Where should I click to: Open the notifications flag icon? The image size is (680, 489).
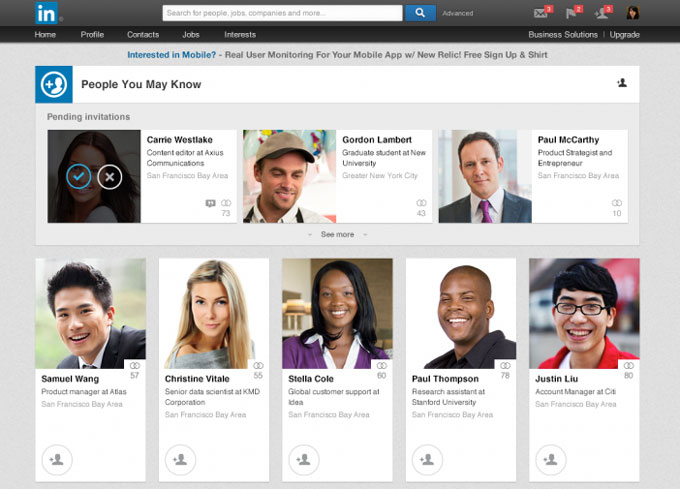(x=572, y=13)
